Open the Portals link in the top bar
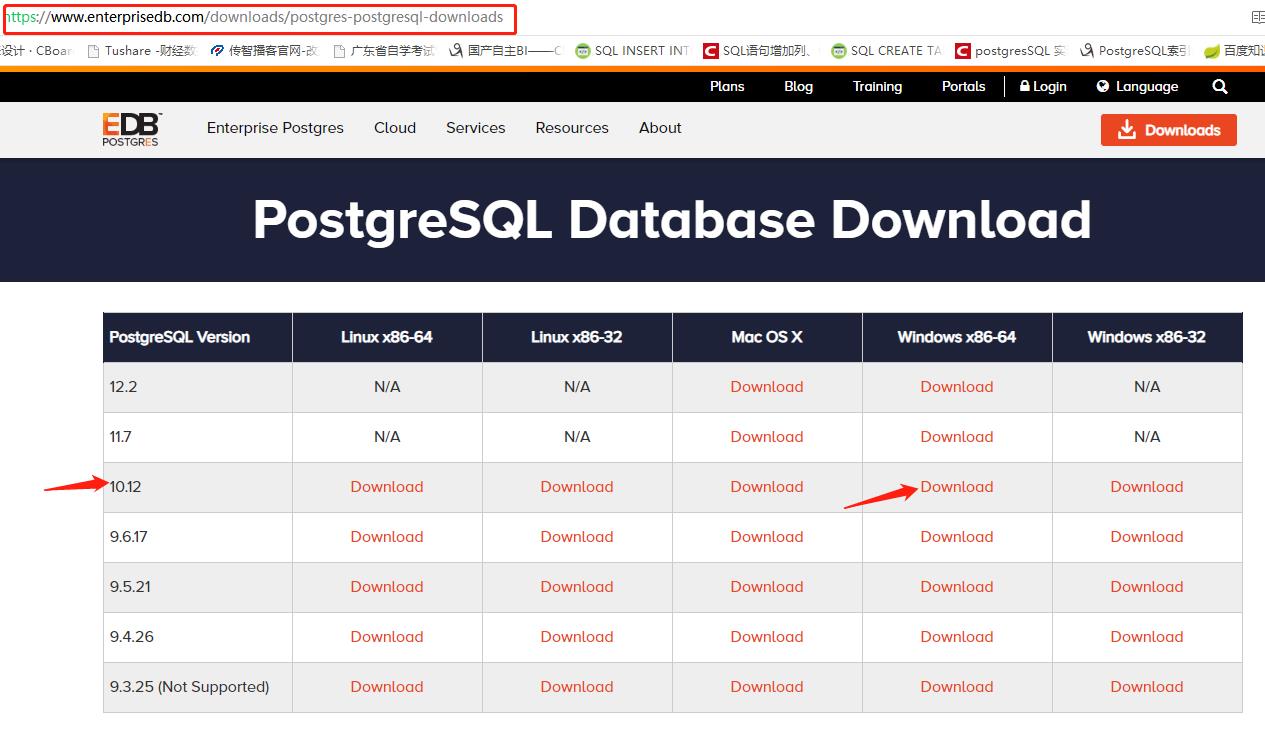The image size is (1265, 735). (x=964, y=87)
